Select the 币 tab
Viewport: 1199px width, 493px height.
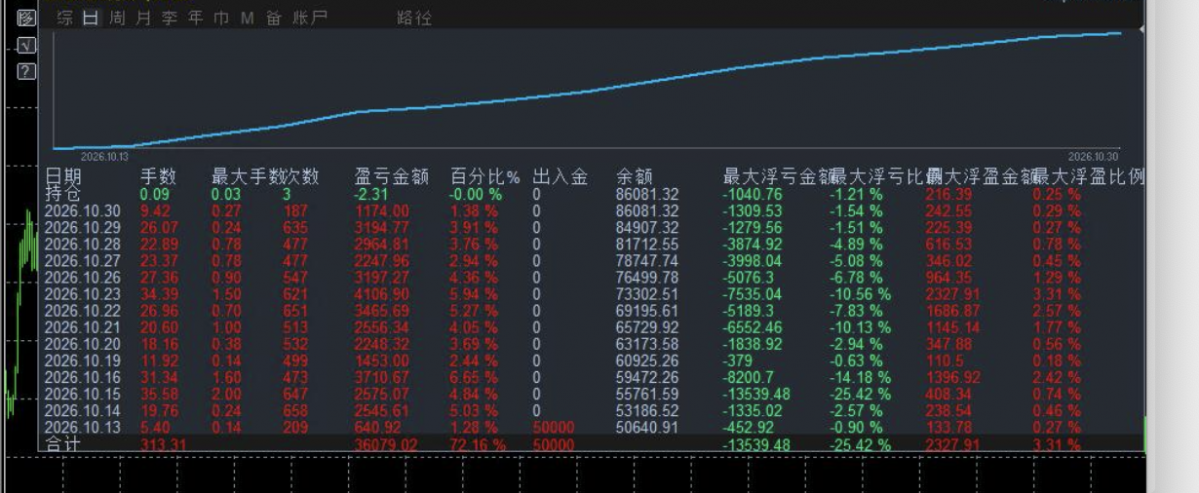click(x=221, y=18)
